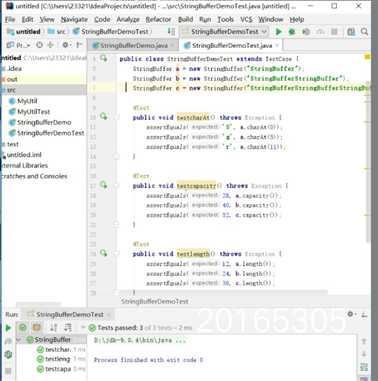Select StringBufferDemoTest in project tree
Viewport: 378px width, 381px height.
(x=50, y=133)
